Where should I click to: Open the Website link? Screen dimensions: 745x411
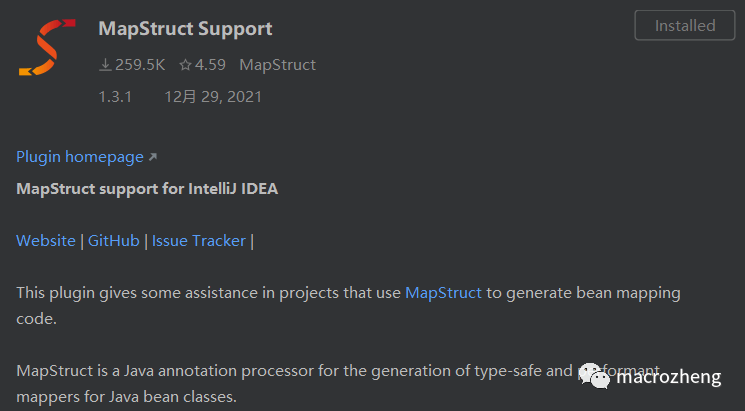[x=46, y=241]
